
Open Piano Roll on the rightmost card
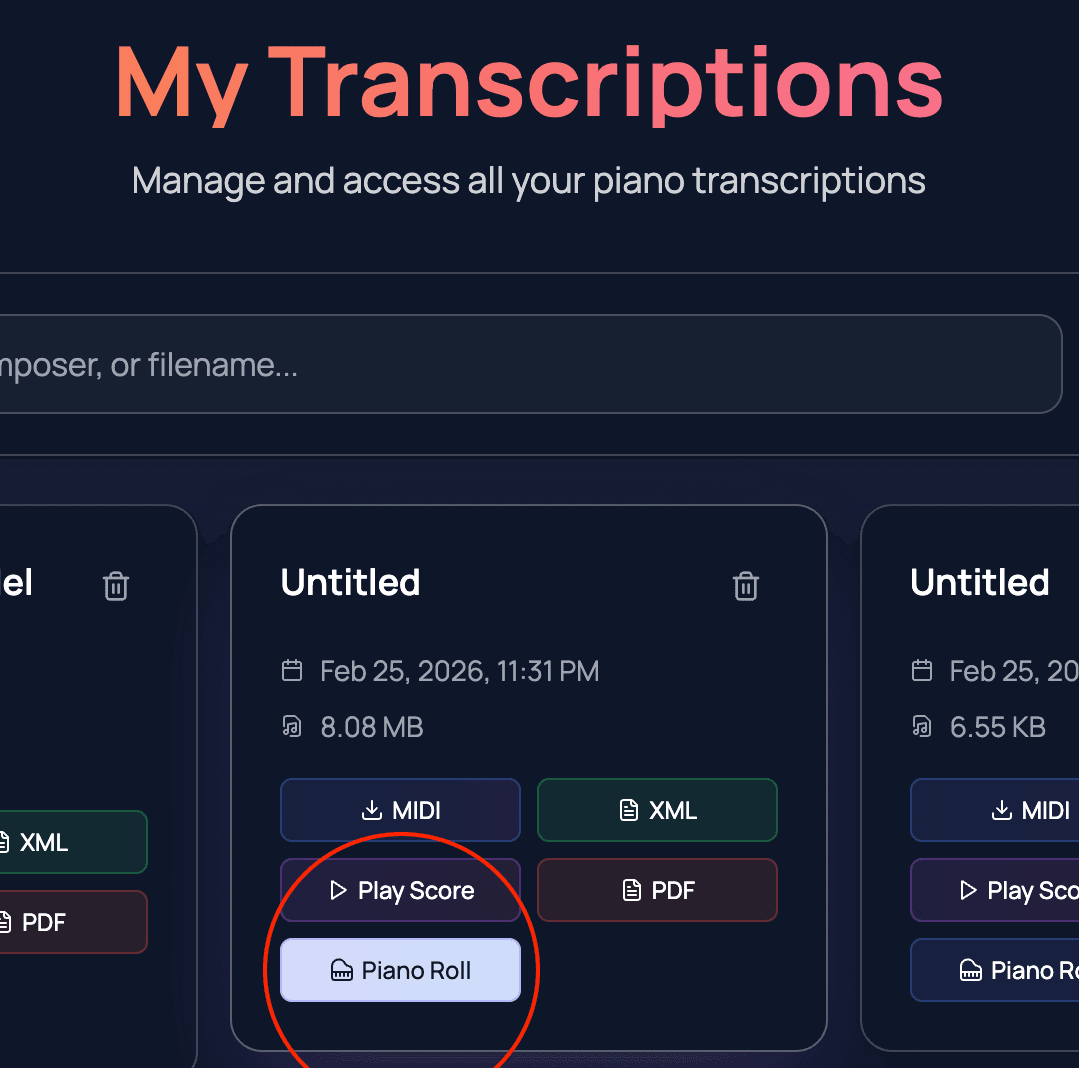coord(1010,970)
